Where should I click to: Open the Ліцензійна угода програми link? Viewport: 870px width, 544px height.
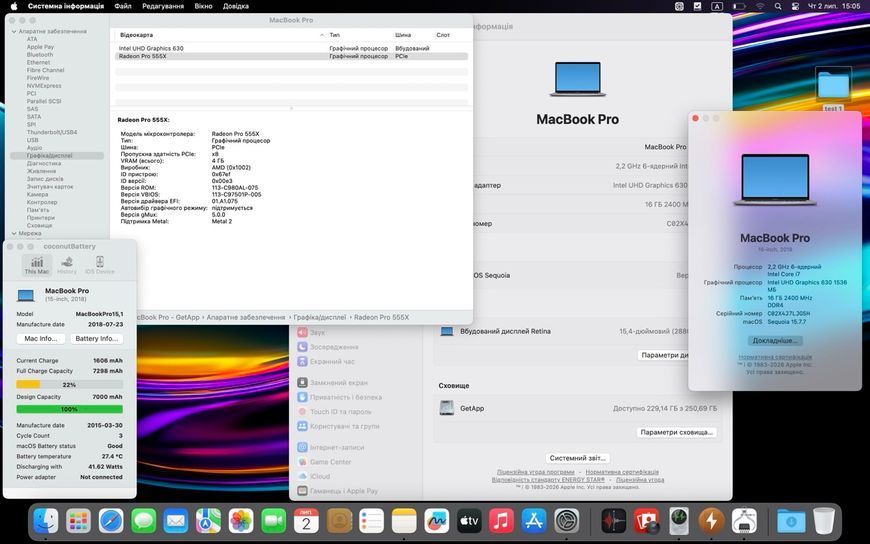(x=535, y=472)
